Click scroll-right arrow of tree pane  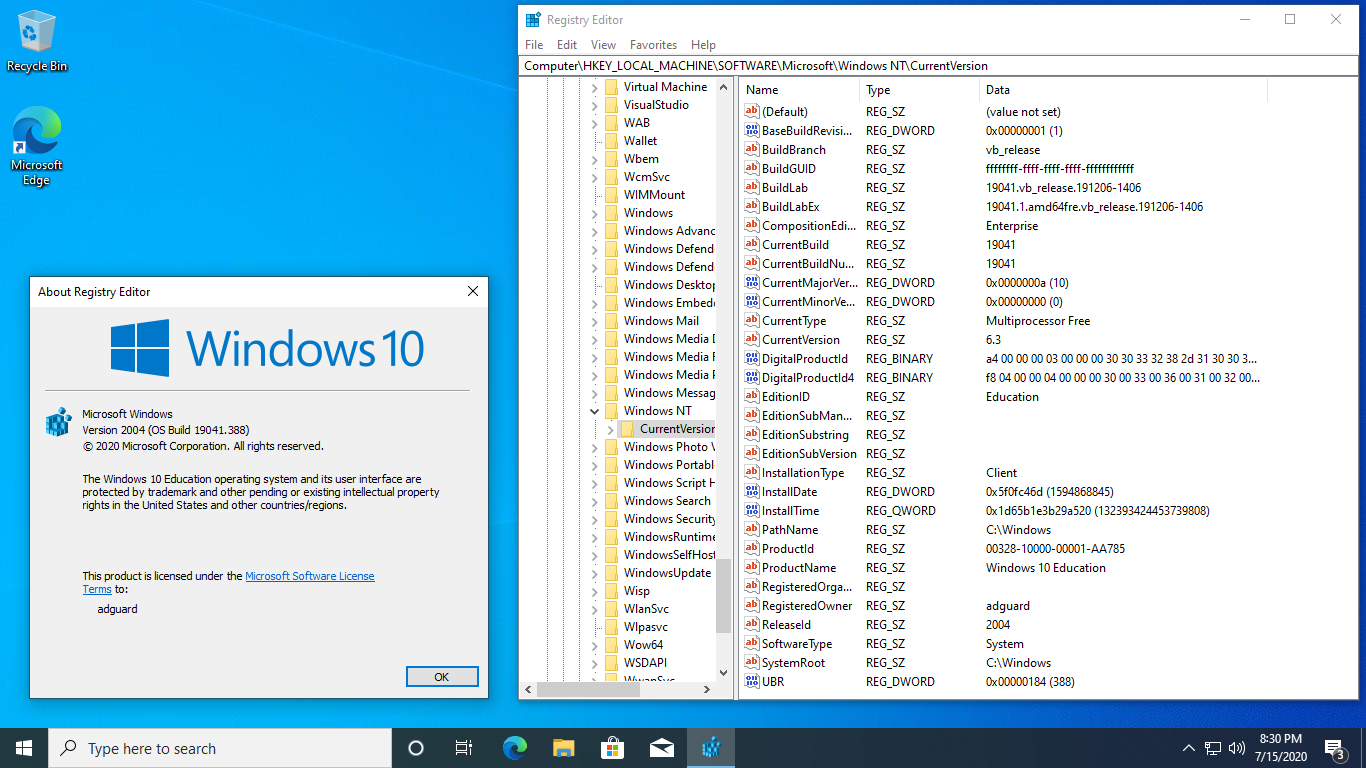tap(707, 689)
